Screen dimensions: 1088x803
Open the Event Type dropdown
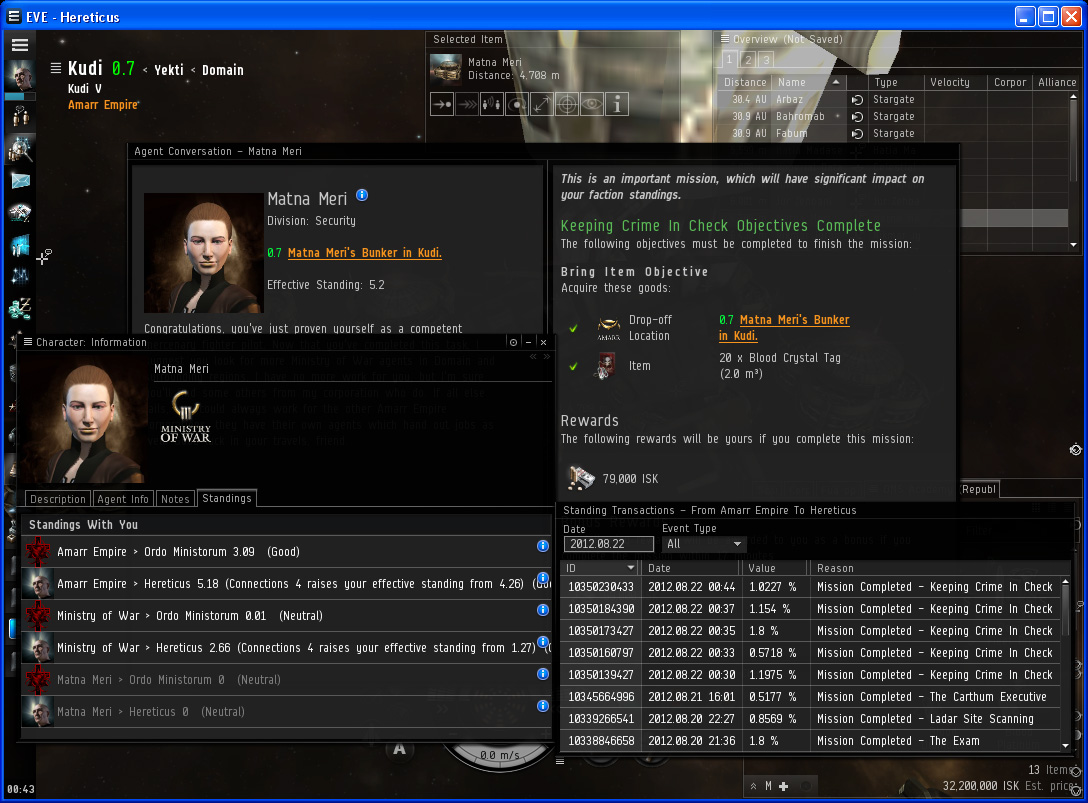[704, 544]
